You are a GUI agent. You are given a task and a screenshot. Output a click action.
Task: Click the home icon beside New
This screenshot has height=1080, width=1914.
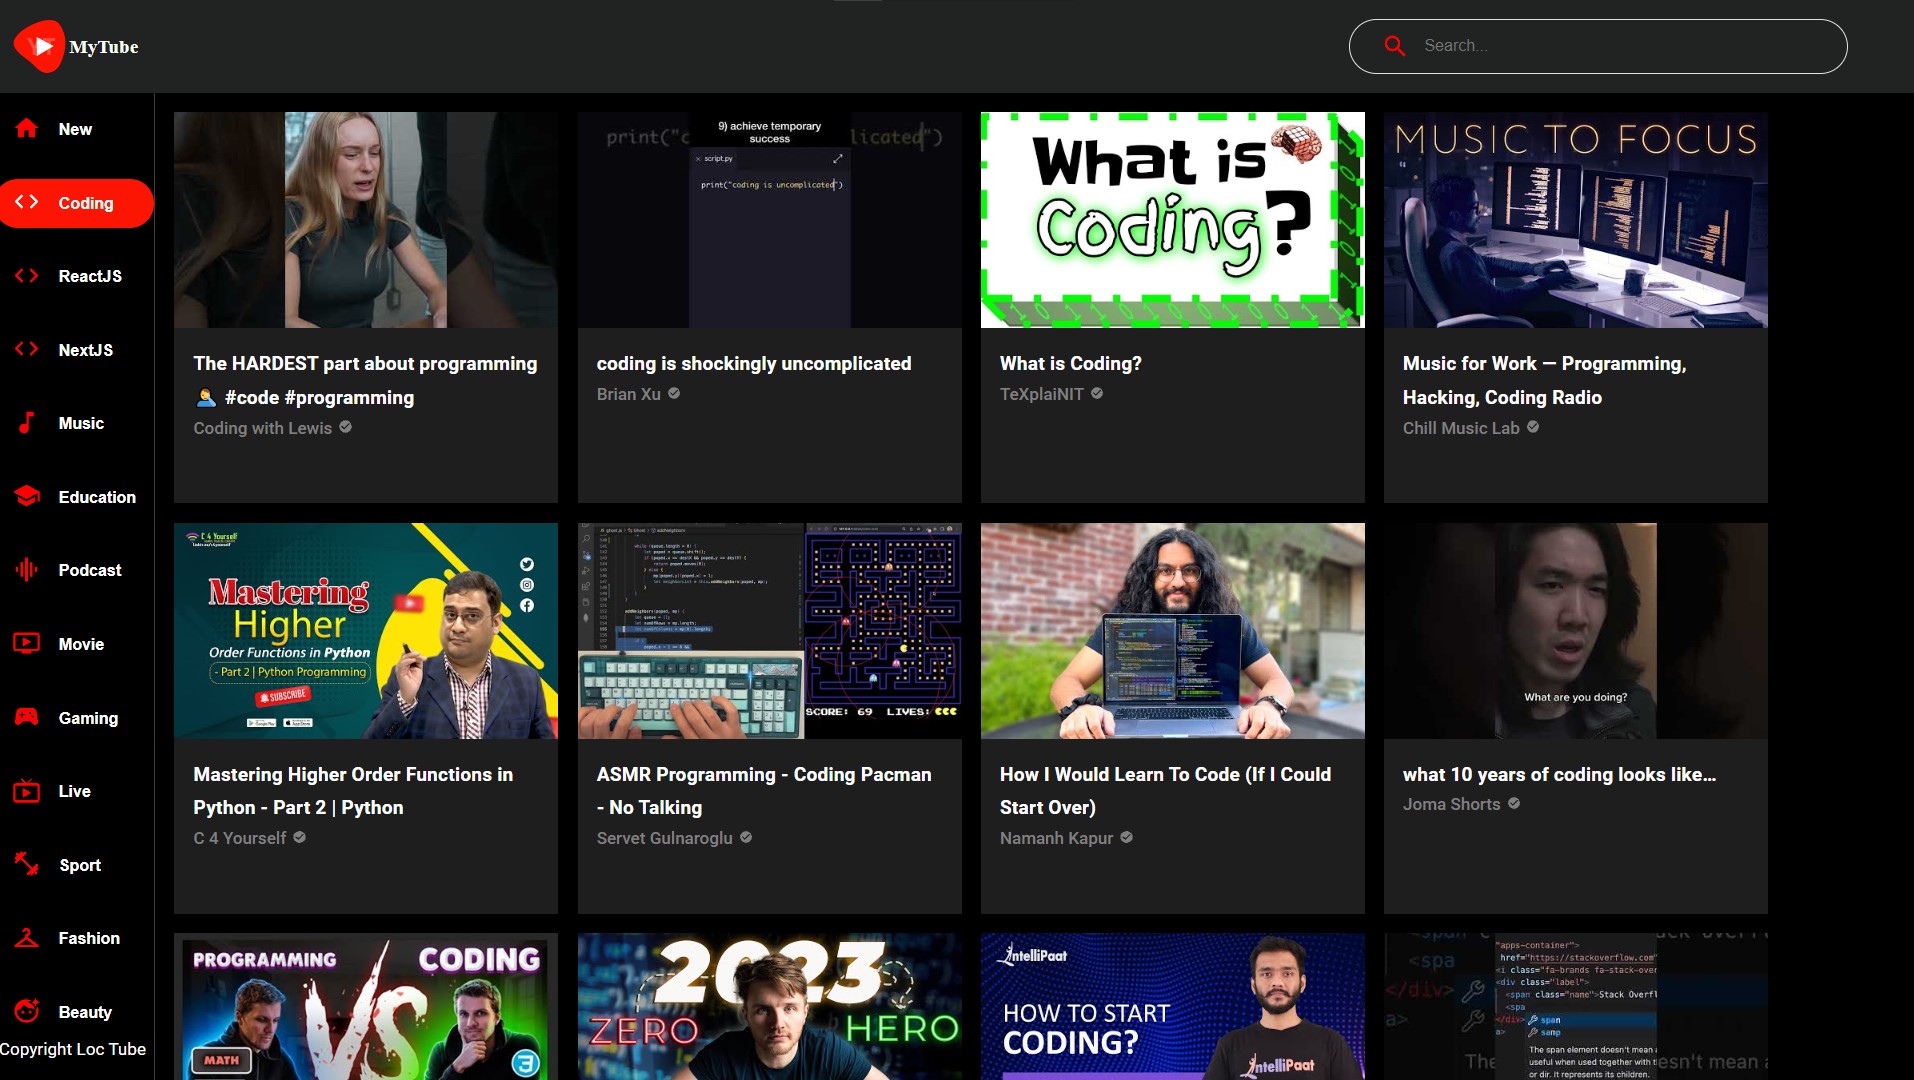27,129
